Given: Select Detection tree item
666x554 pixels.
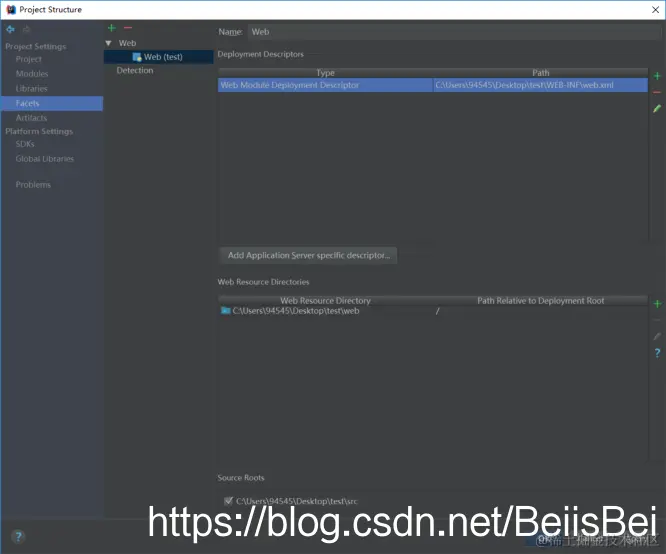Looking at the screenshot, I should [135, 71].
